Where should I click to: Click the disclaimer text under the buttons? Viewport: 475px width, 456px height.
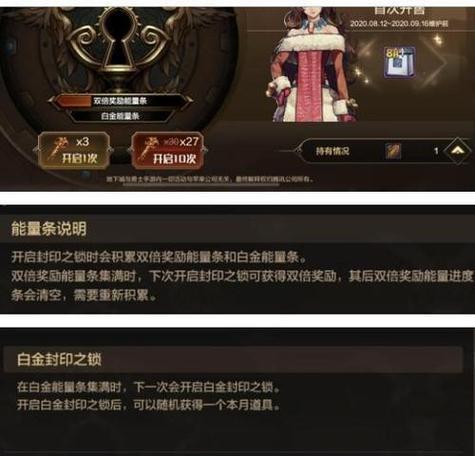(x=210, y=179)
